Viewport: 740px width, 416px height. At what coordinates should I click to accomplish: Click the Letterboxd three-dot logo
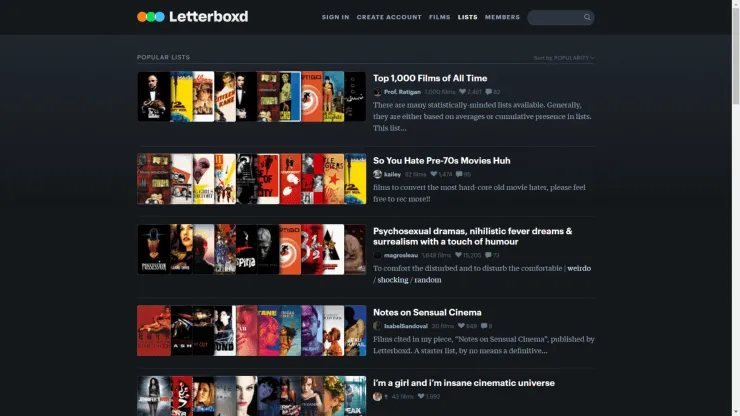(150, 17)
